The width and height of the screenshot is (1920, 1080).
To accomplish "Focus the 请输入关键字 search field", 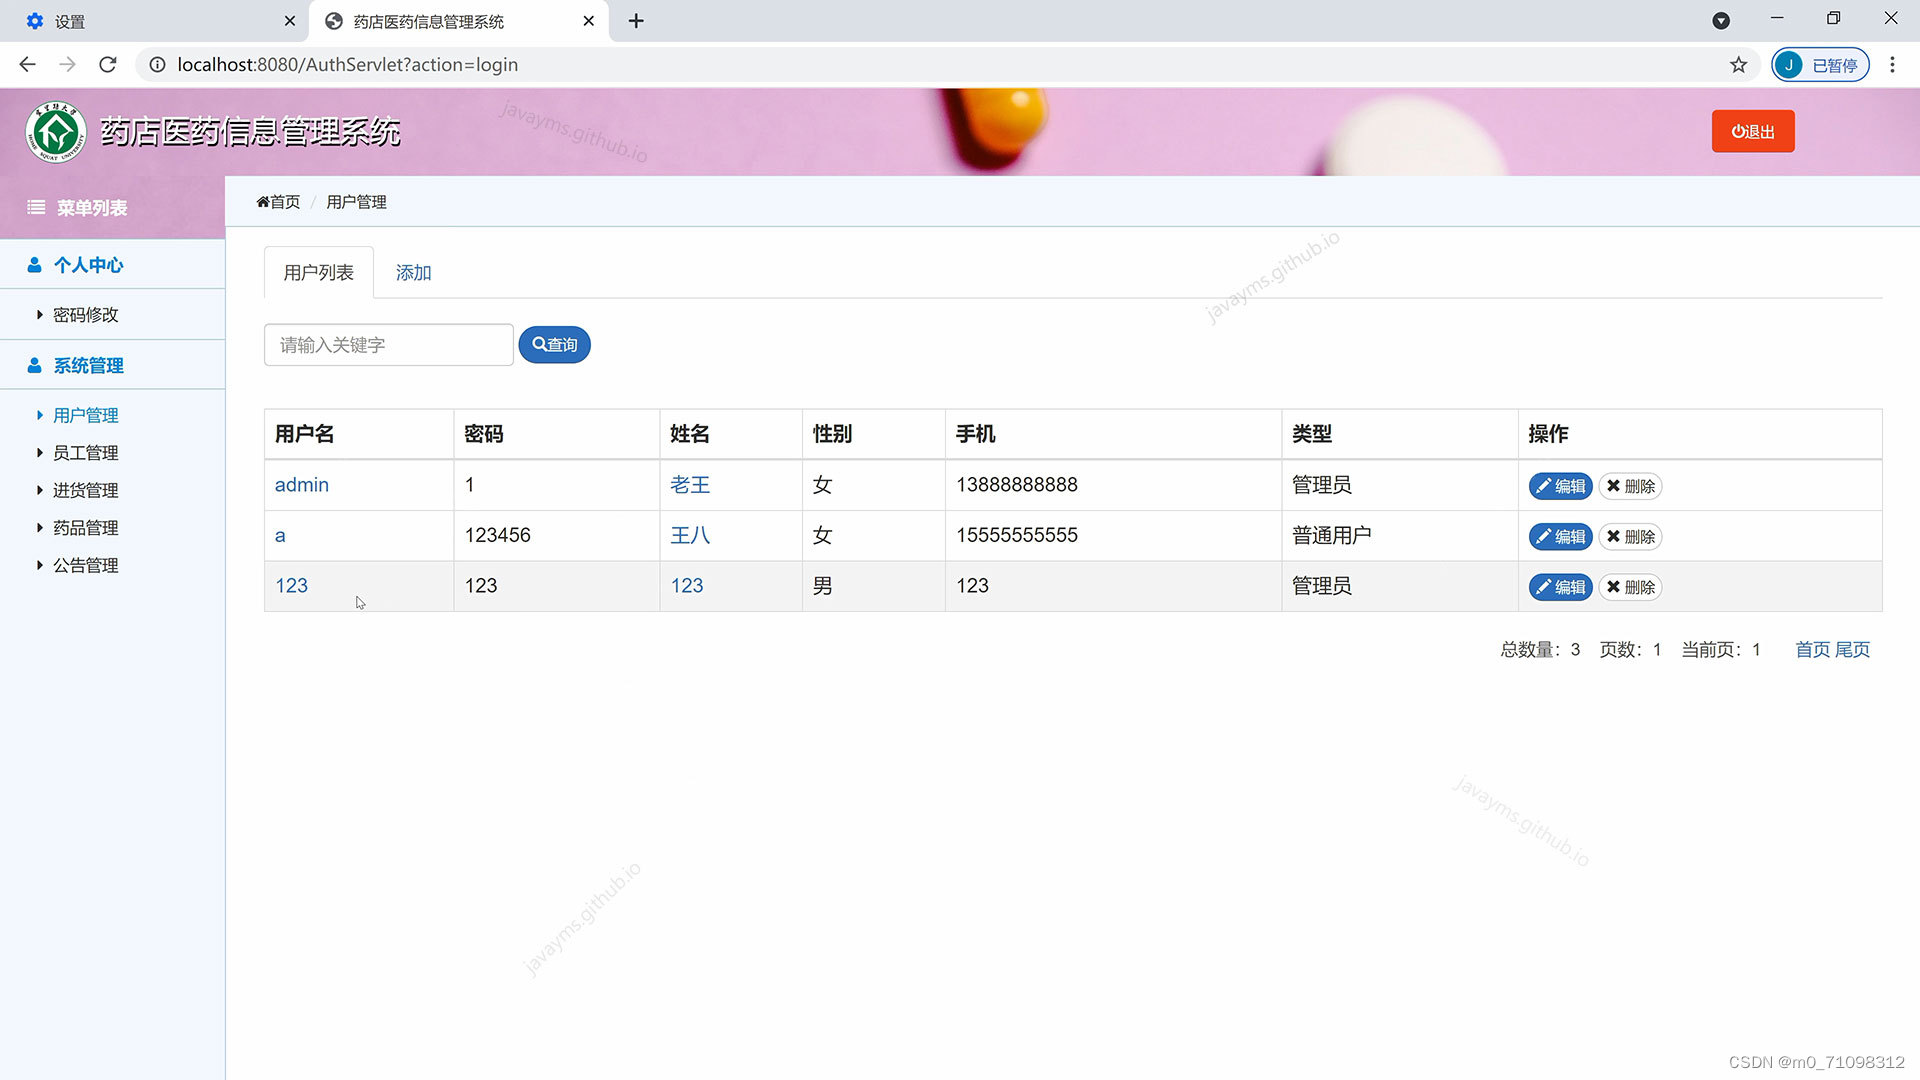I will pyautogui.click(x=388, y=345).
